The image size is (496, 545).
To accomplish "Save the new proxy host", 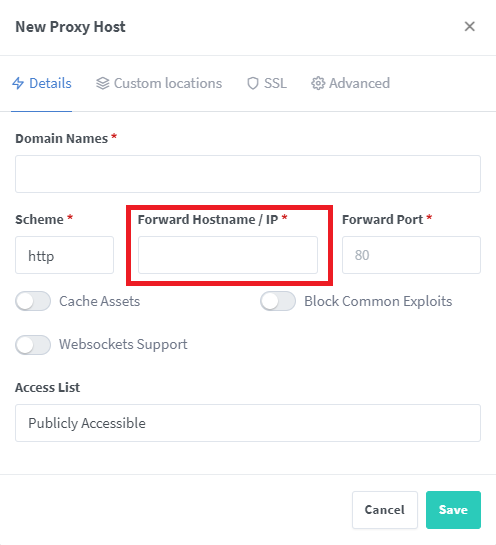I will click(453, 510).
